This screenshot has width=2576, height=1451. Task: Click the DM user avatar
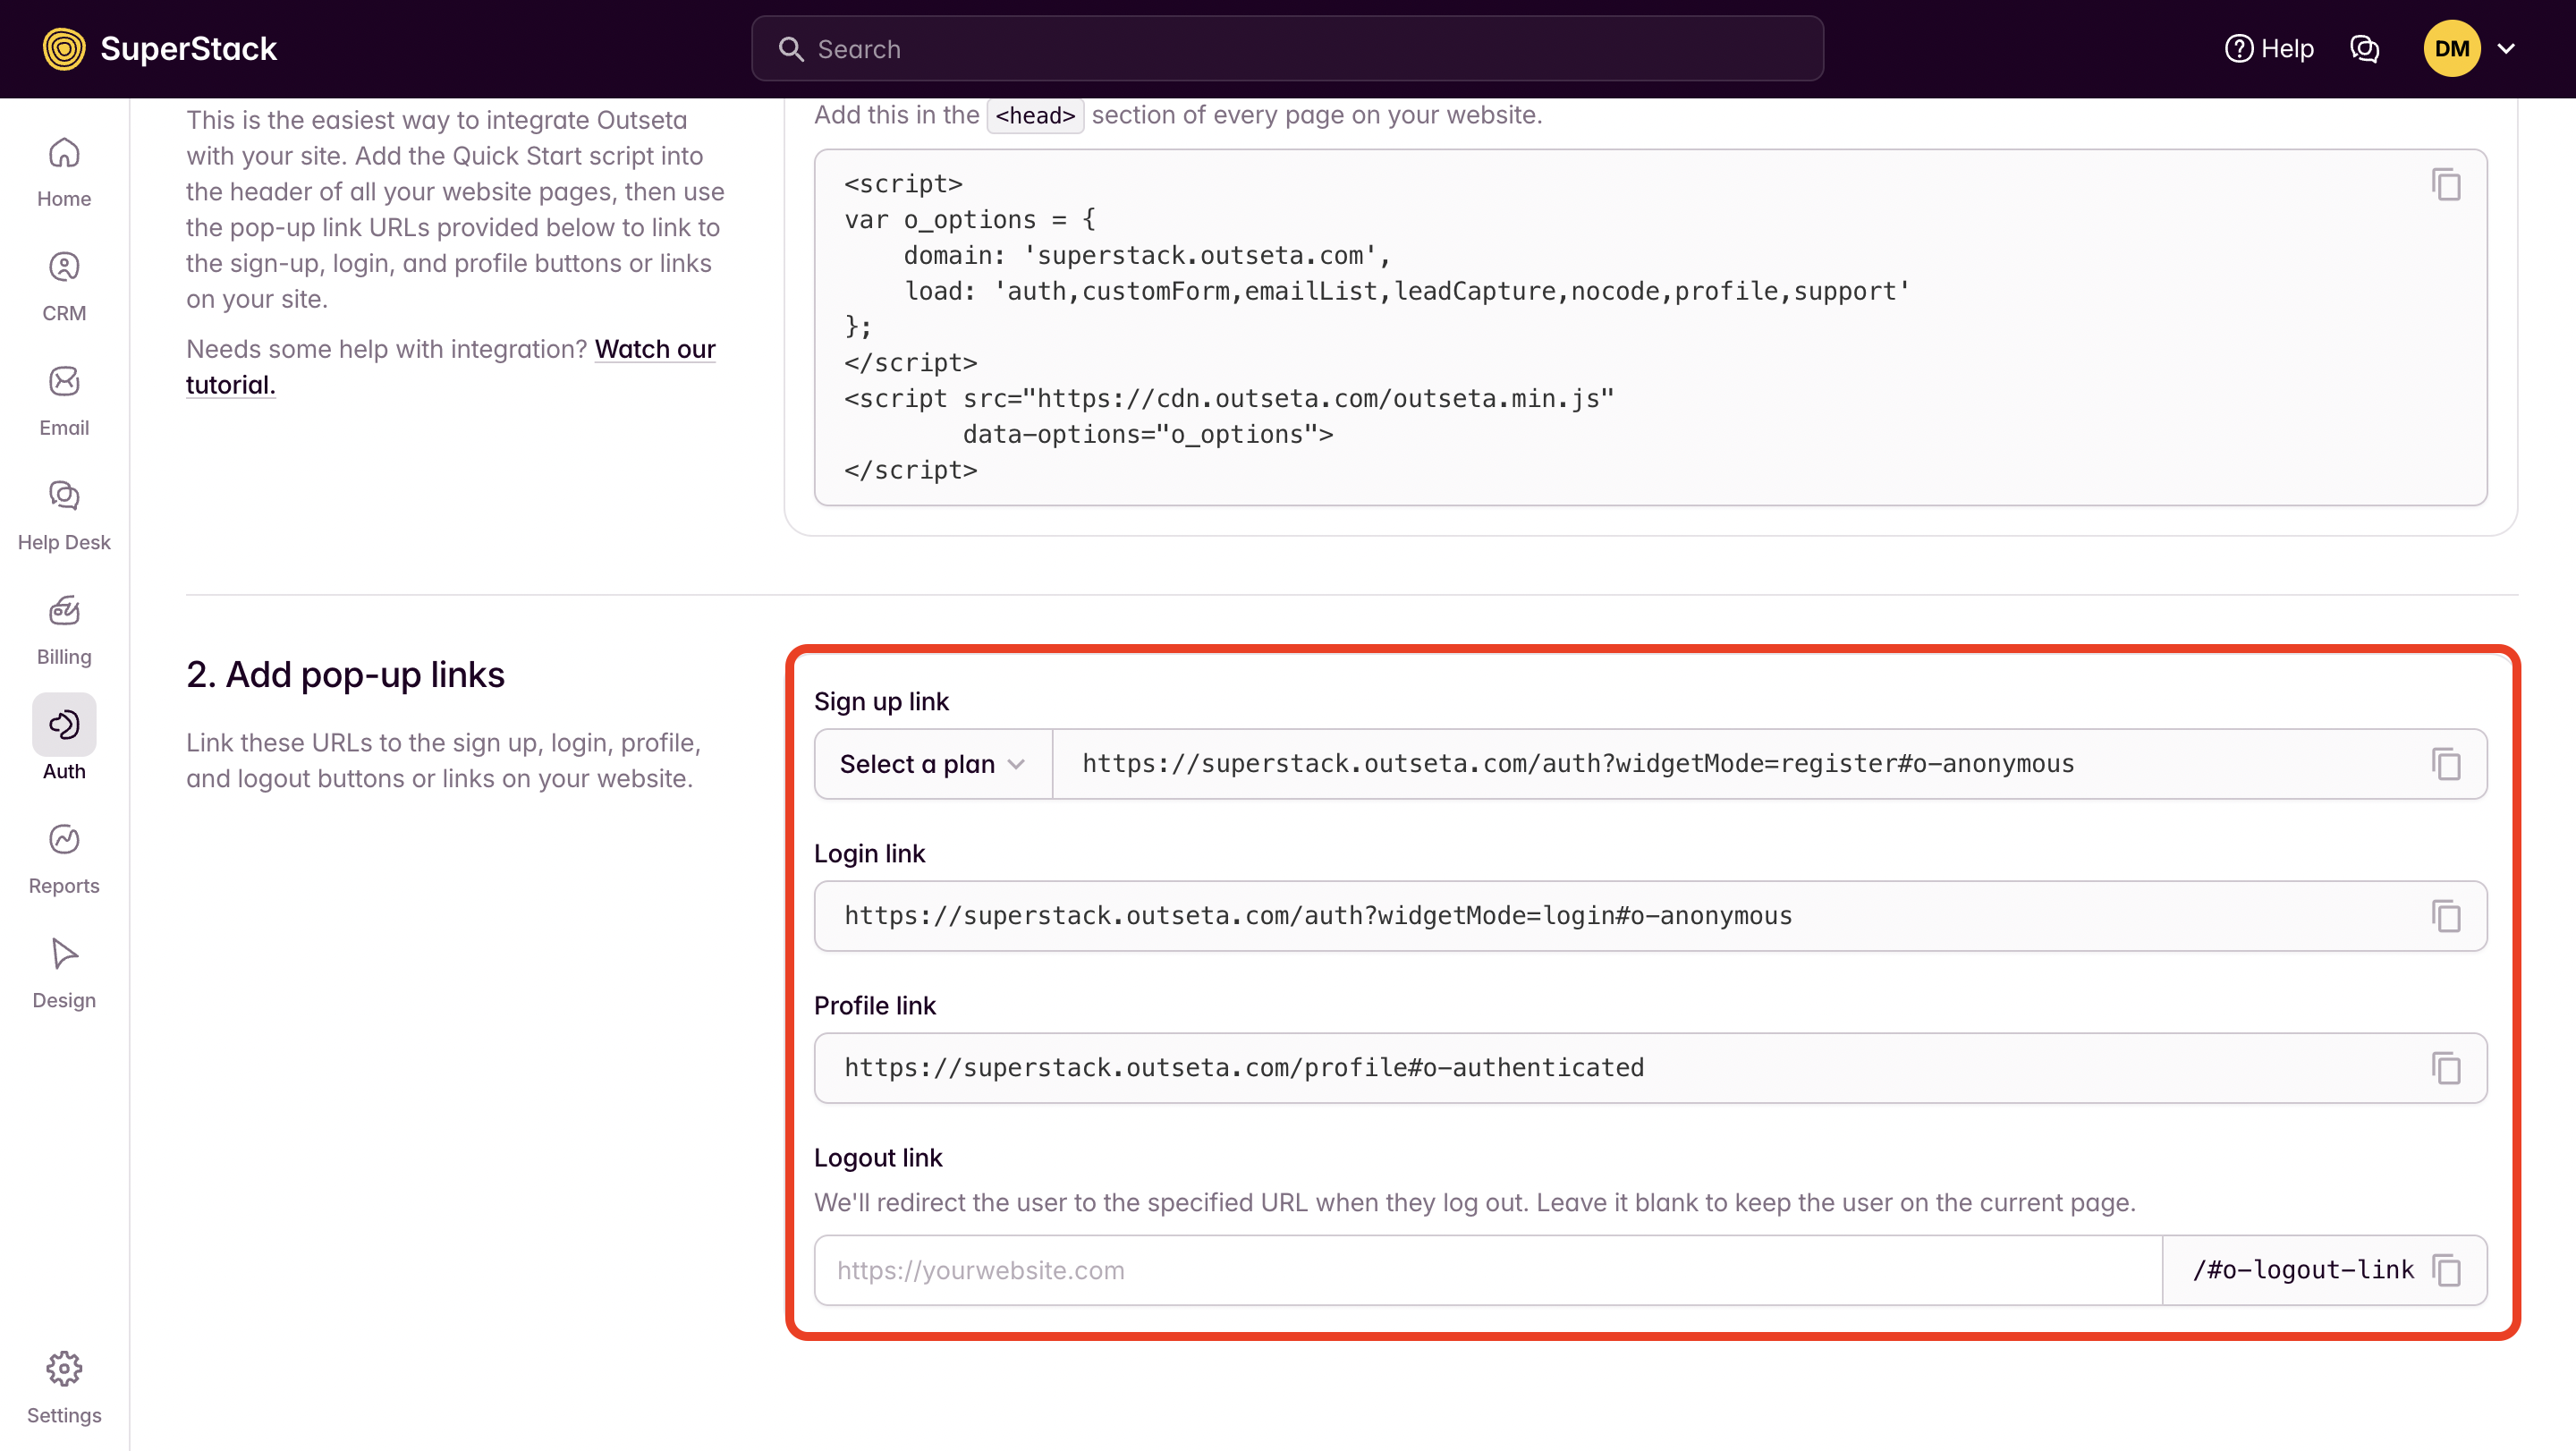pos(2451,49)
